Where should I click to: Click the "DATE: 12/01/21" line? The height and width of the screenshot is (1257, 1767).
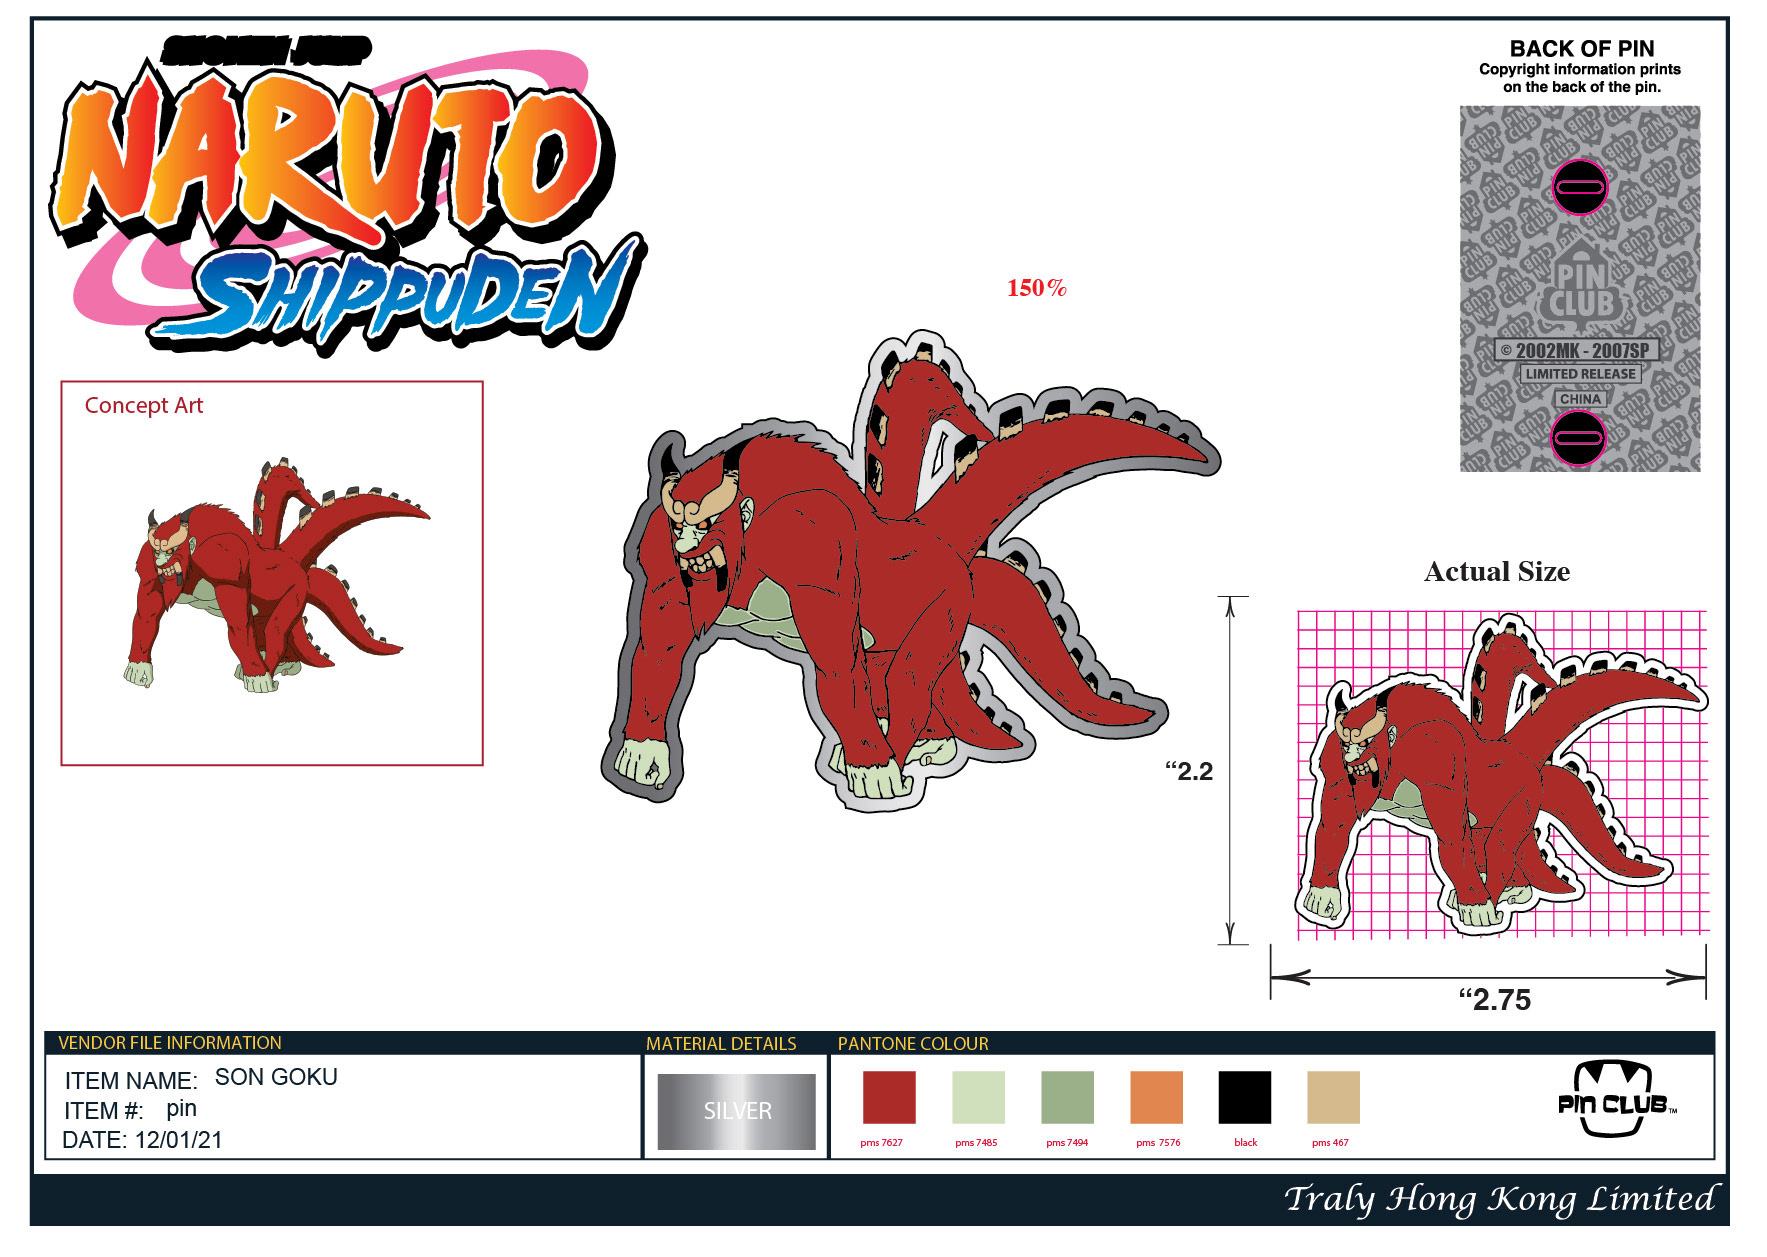[142, 1140]
